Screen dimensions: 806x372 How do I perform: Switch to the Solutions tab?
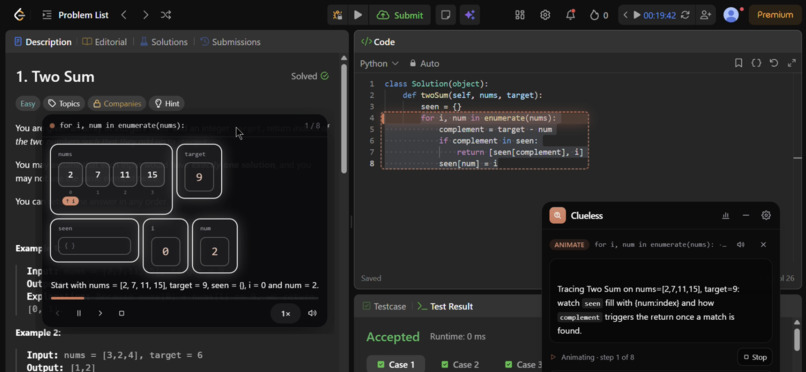coord(163,42)
